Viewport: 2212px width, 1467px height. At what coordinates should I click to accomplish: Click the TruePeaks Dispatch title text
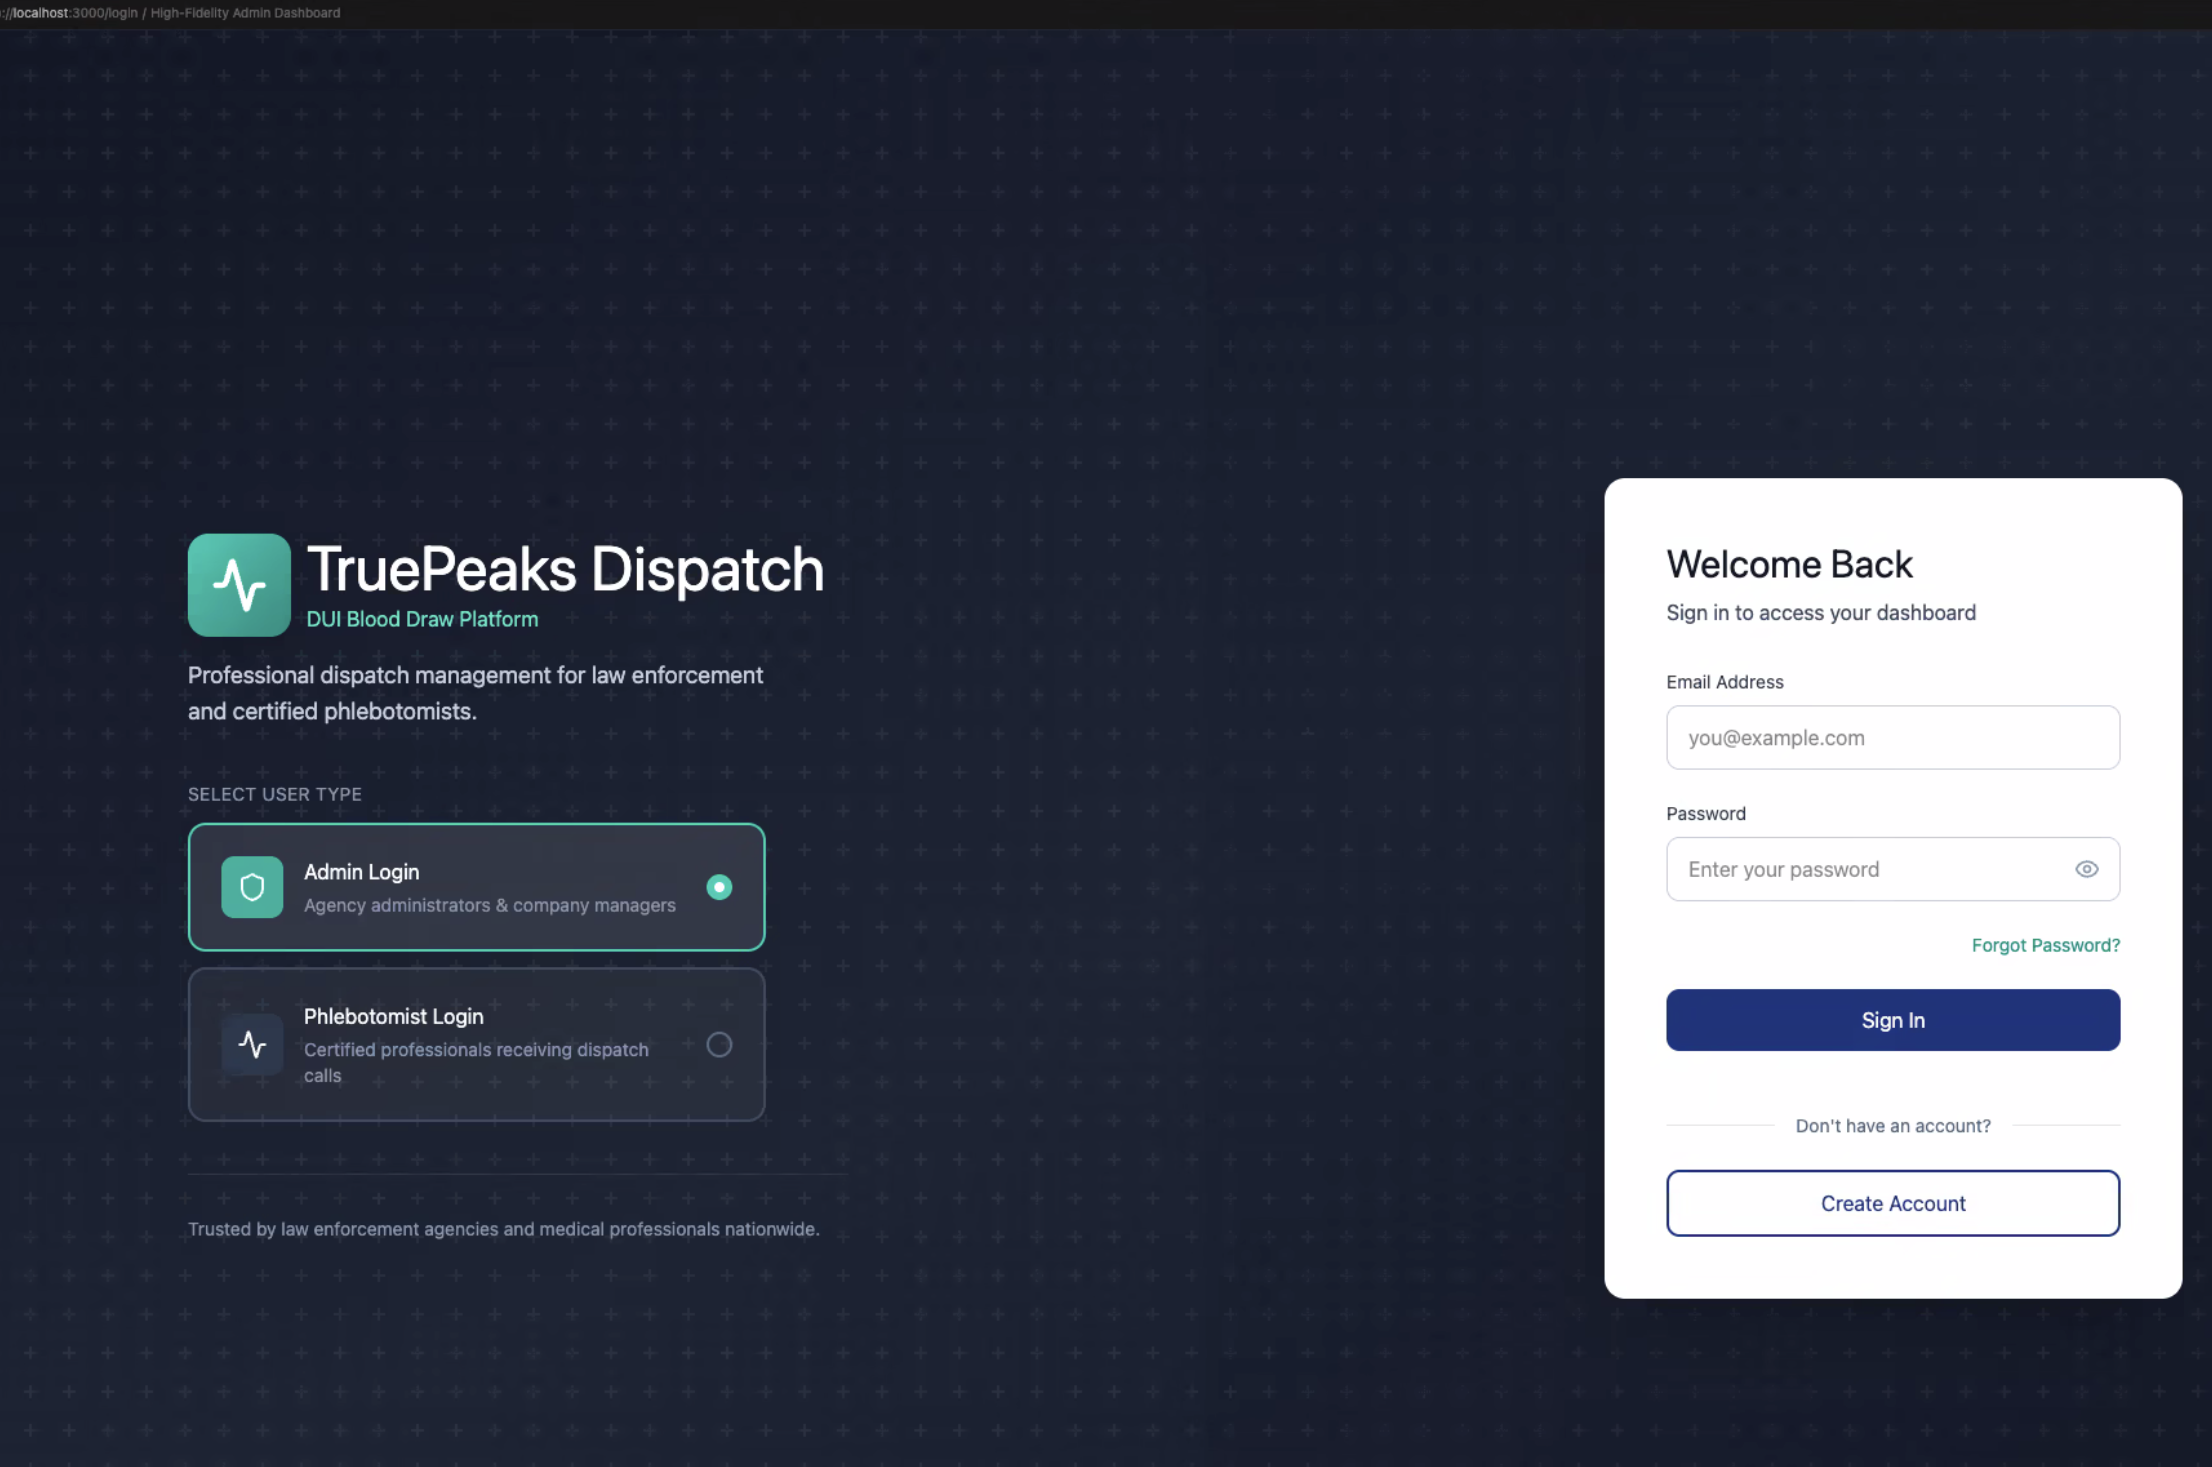click(x=565, y=569)
